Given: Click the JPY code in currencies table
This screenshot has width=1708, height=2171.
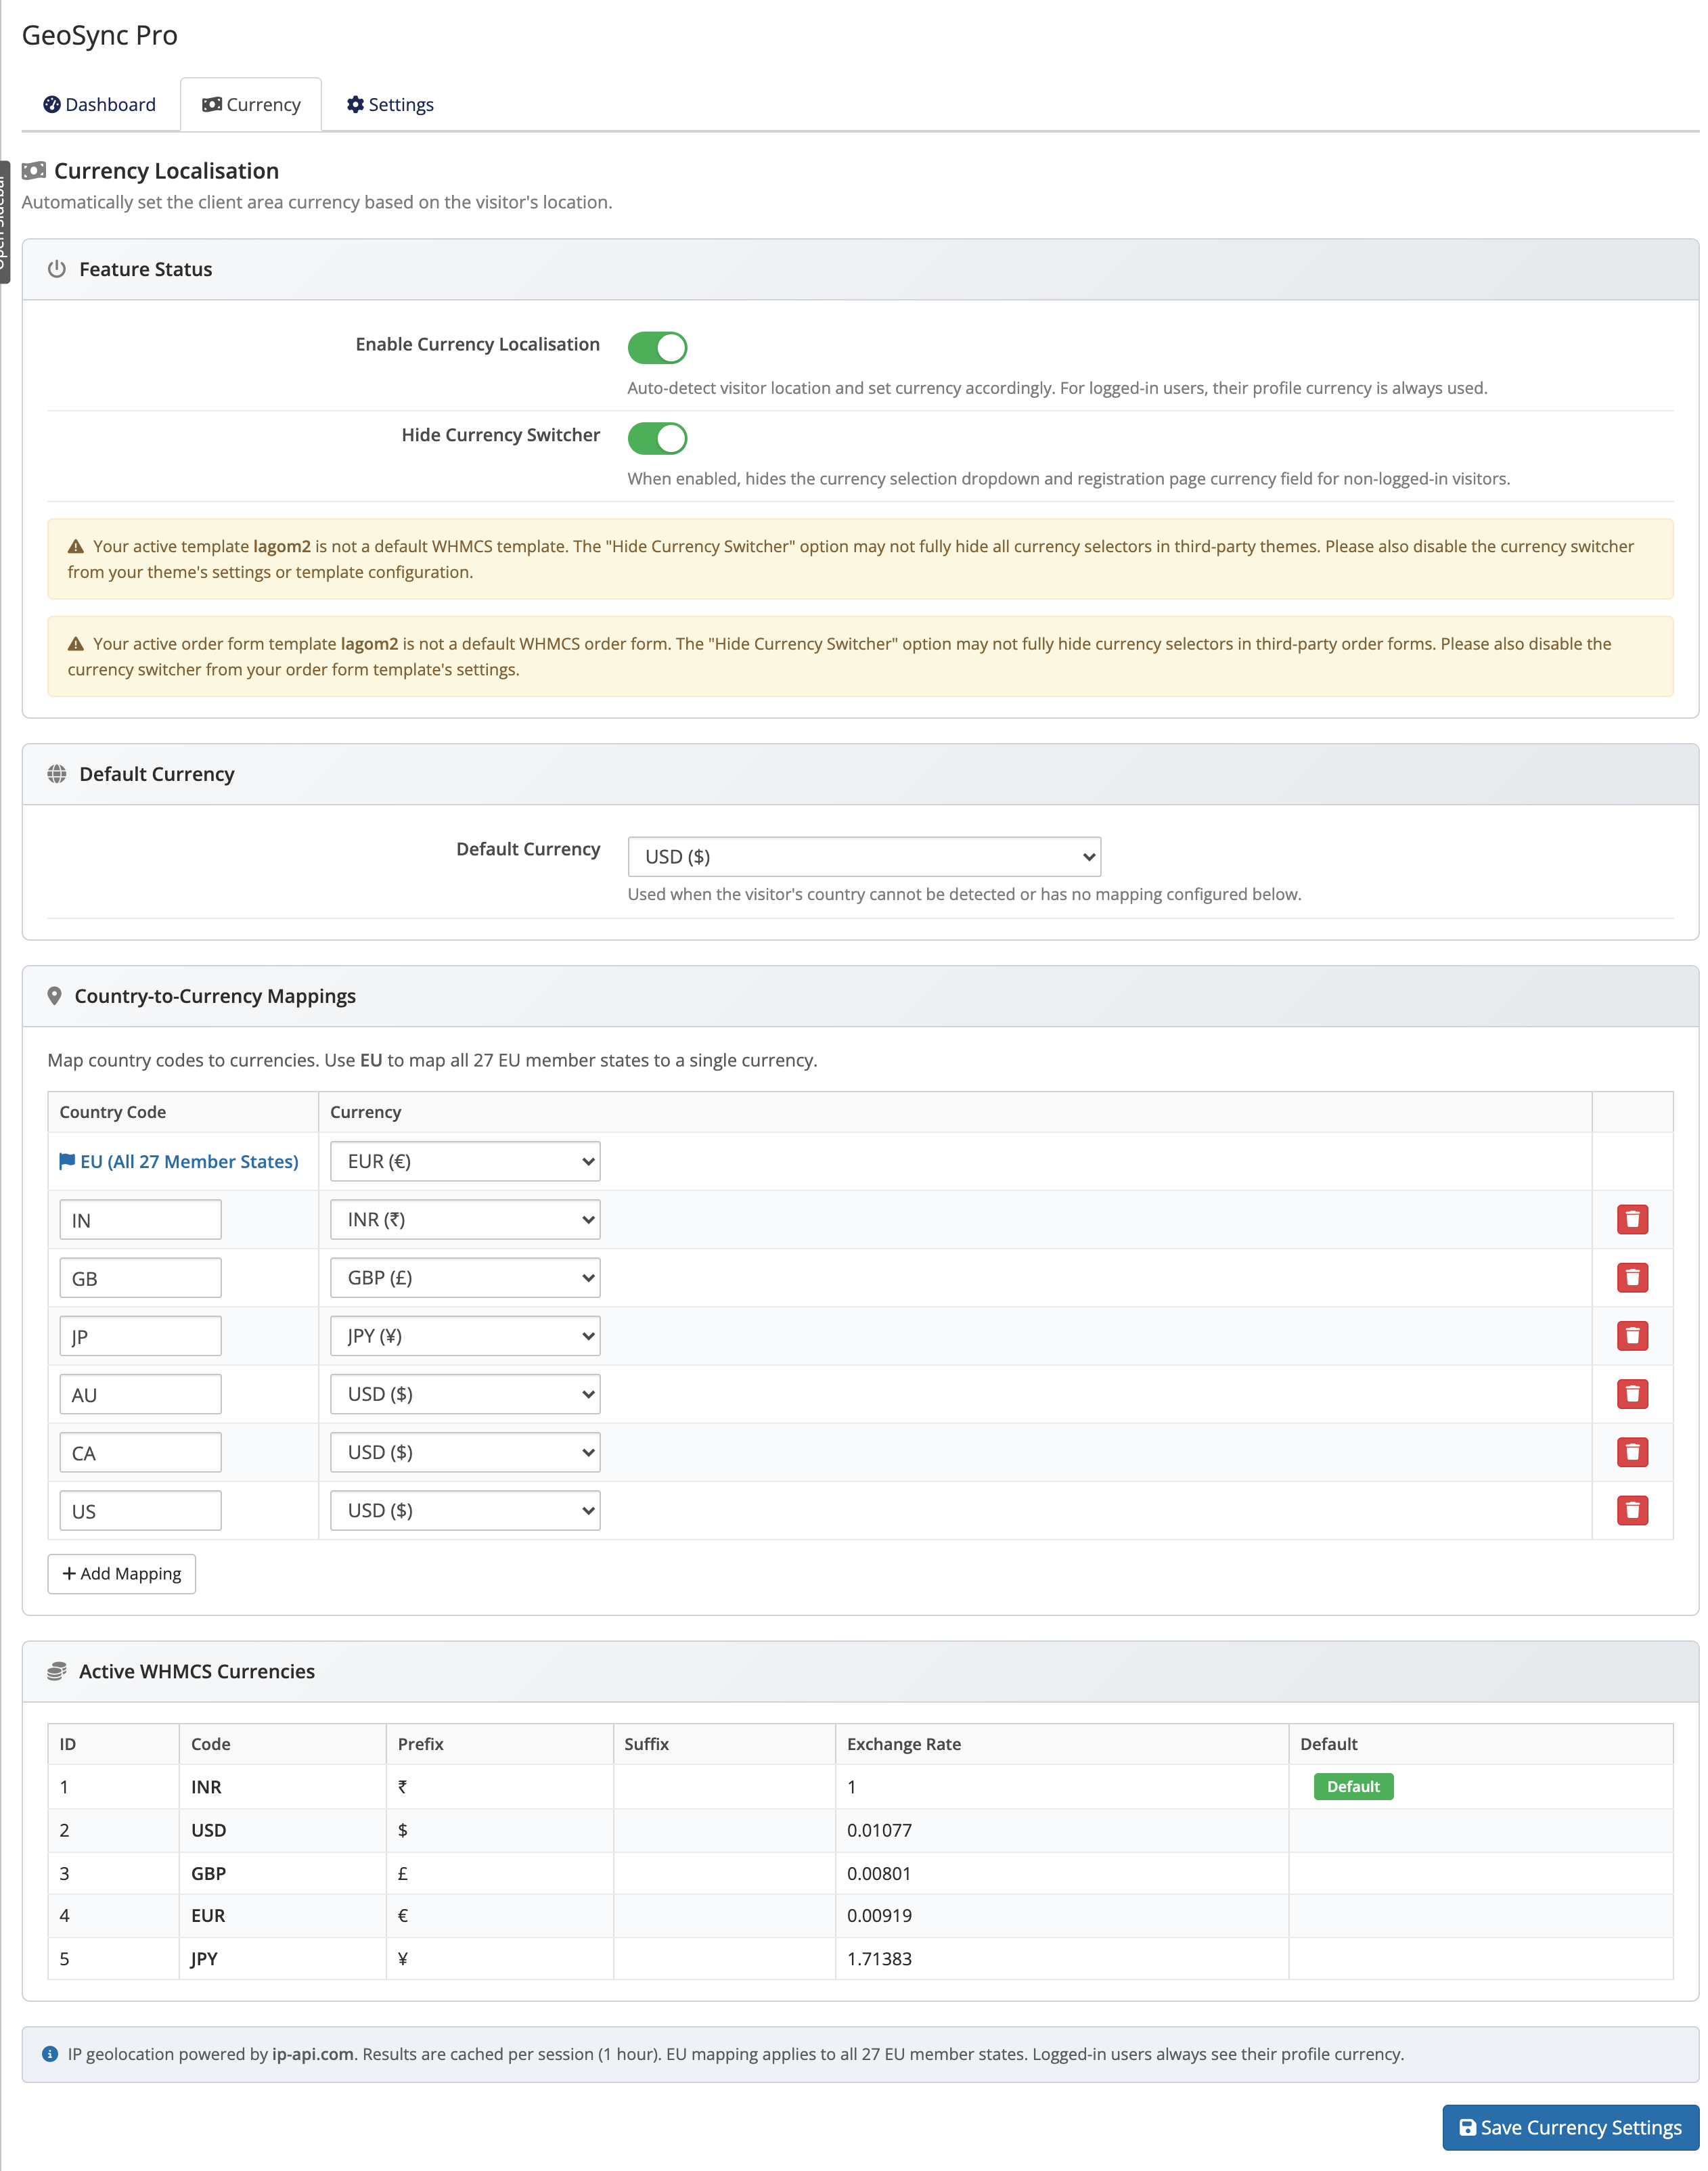Looking at the screenshot, I should click(204, 1958).
